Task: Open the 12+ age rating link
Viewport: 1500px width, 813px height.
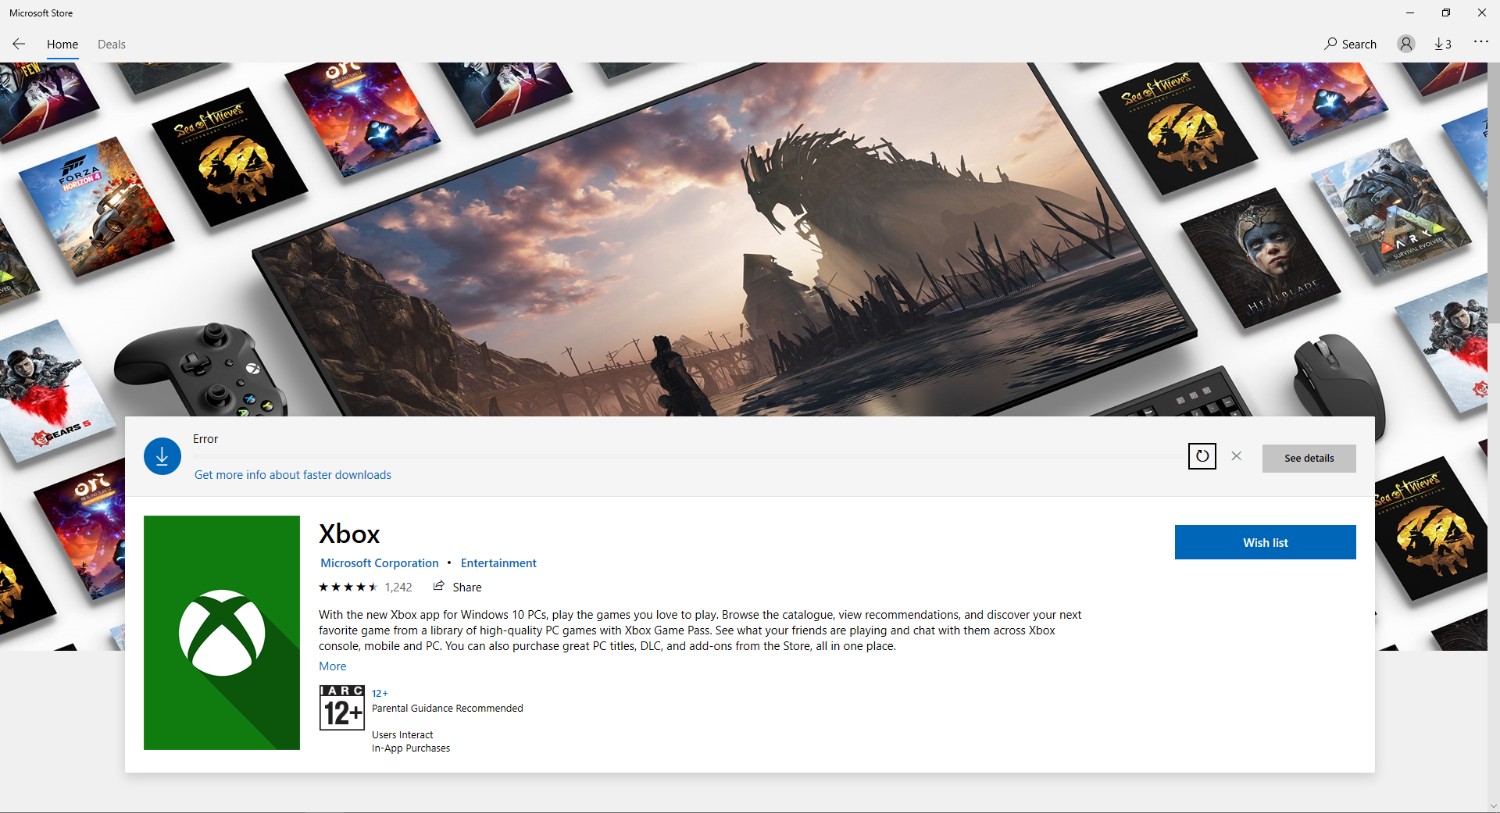Action: tap(380, 693)
